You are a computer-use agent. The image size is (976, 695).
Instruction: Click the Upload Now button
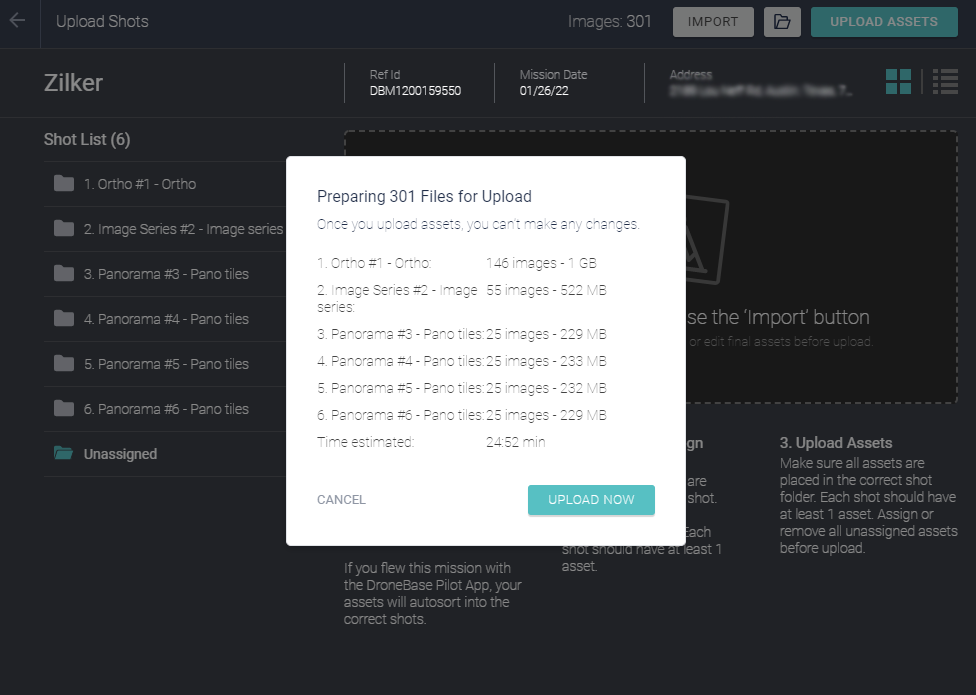pos(591,500)
